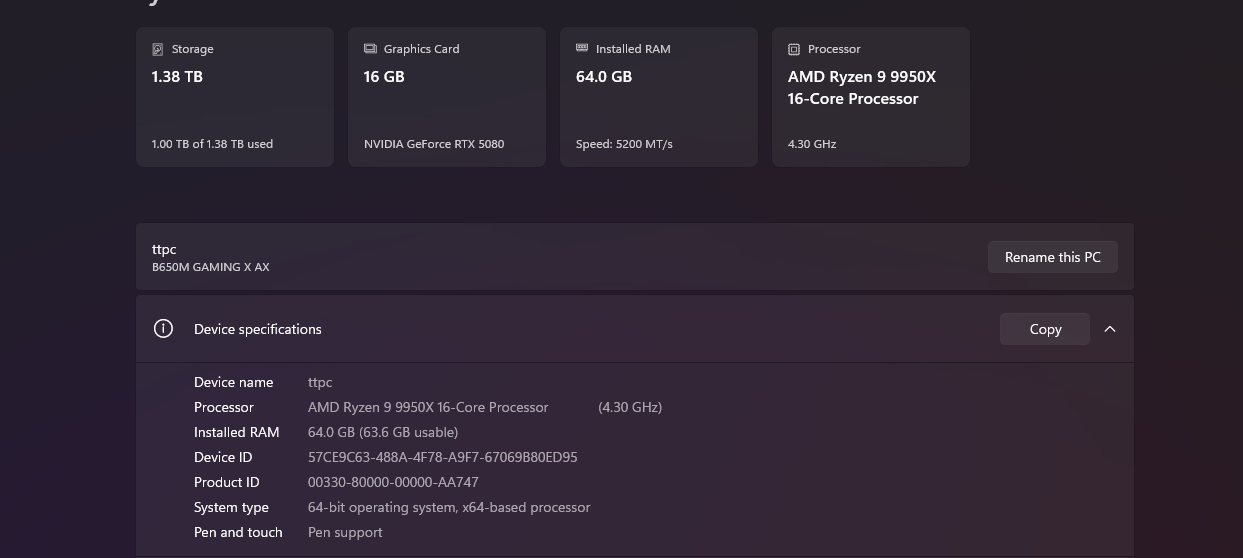
Task: Click the Processor chip icon
Action: (x=794, y=49)
